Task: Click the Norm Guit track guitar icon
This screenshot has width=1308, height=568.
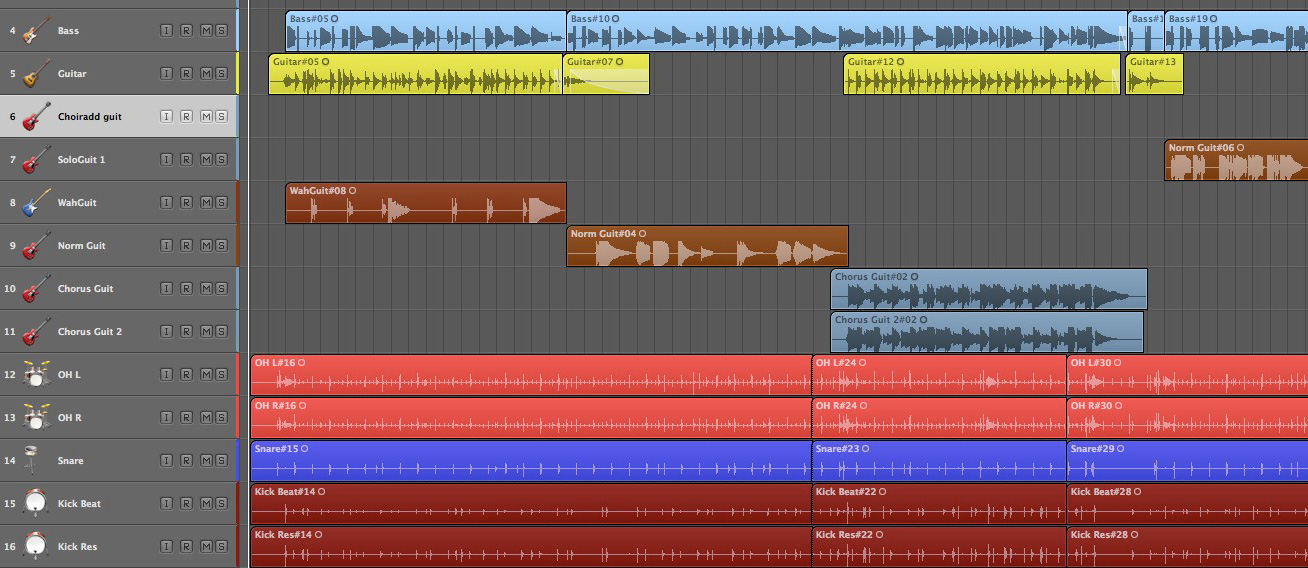Action: 37,246
